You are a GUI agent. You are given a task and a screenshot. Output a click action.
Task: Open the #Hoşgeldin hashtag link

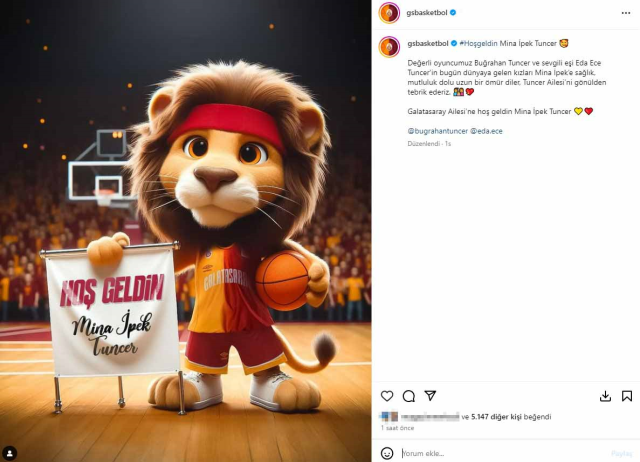481,44
